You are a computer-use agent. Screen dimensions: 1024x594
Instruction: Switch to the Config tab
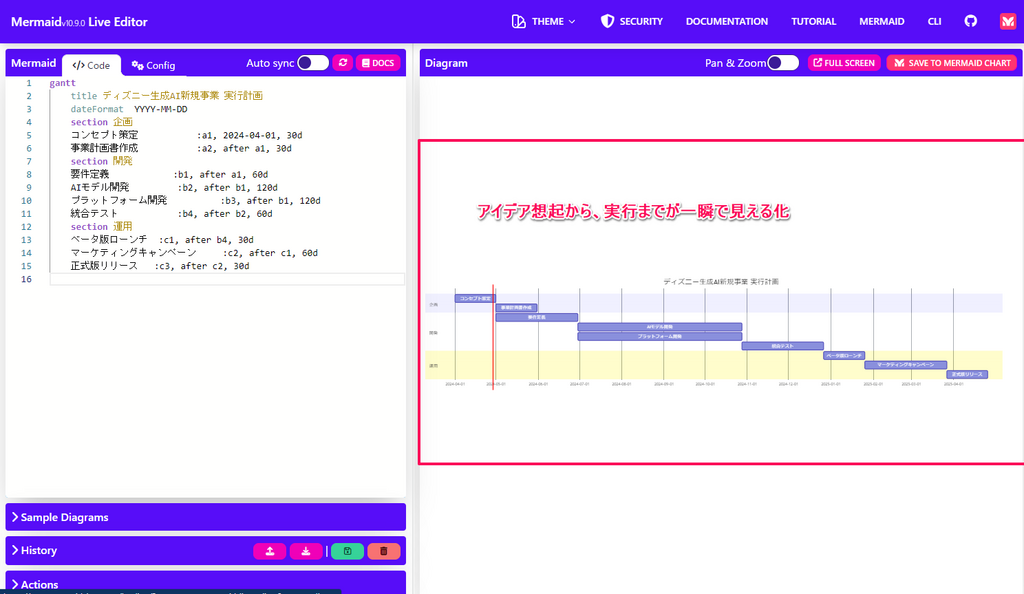click(x=153, y=65)
